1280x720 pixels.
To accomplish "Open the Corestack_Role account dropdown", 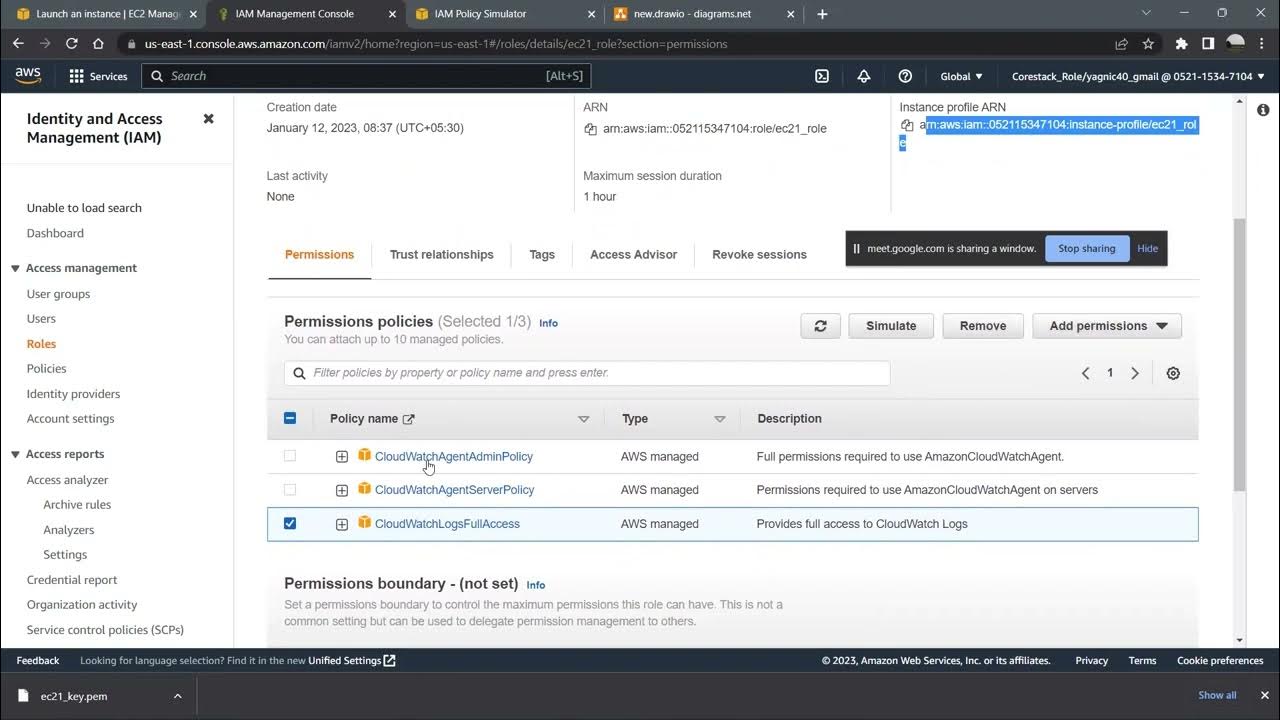I will (1138, 76).
